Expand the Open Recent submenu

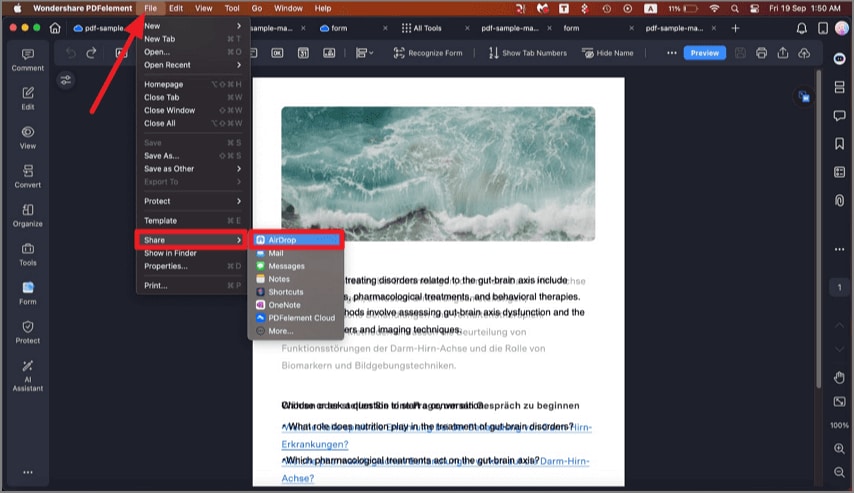192,65
